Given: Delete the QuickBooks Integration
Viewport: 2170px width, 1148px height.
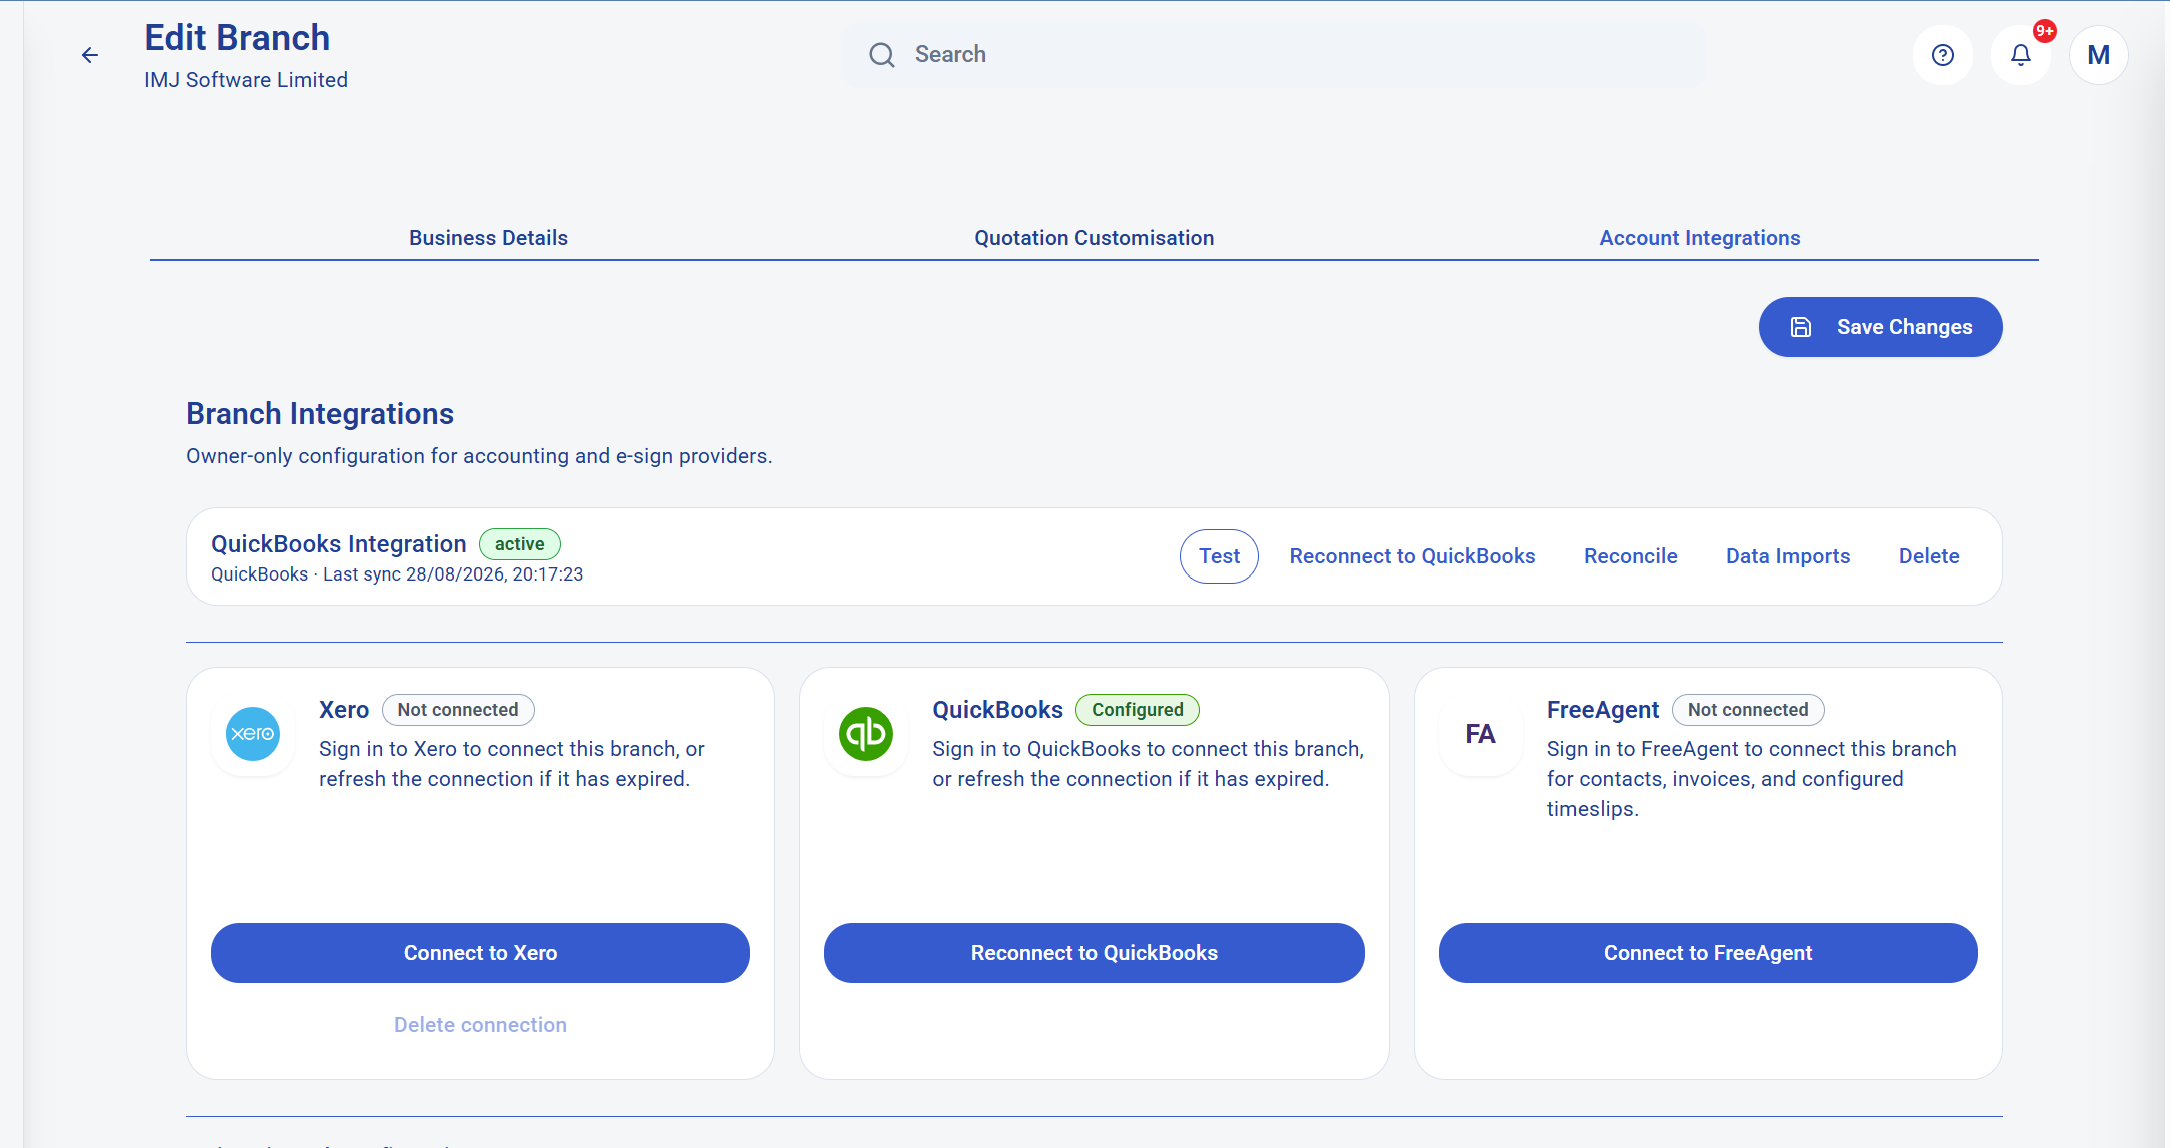Looking at the screenshot, I should pos(1929,556).
